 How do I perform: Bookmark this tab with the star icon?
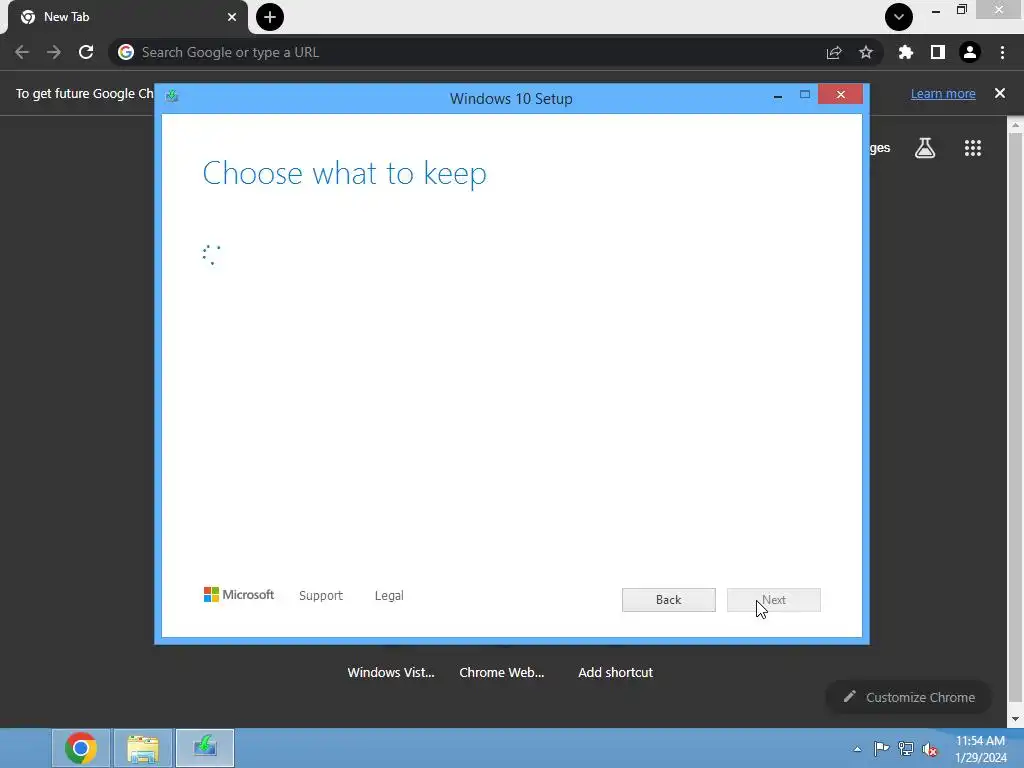click(x=866, y=52)
